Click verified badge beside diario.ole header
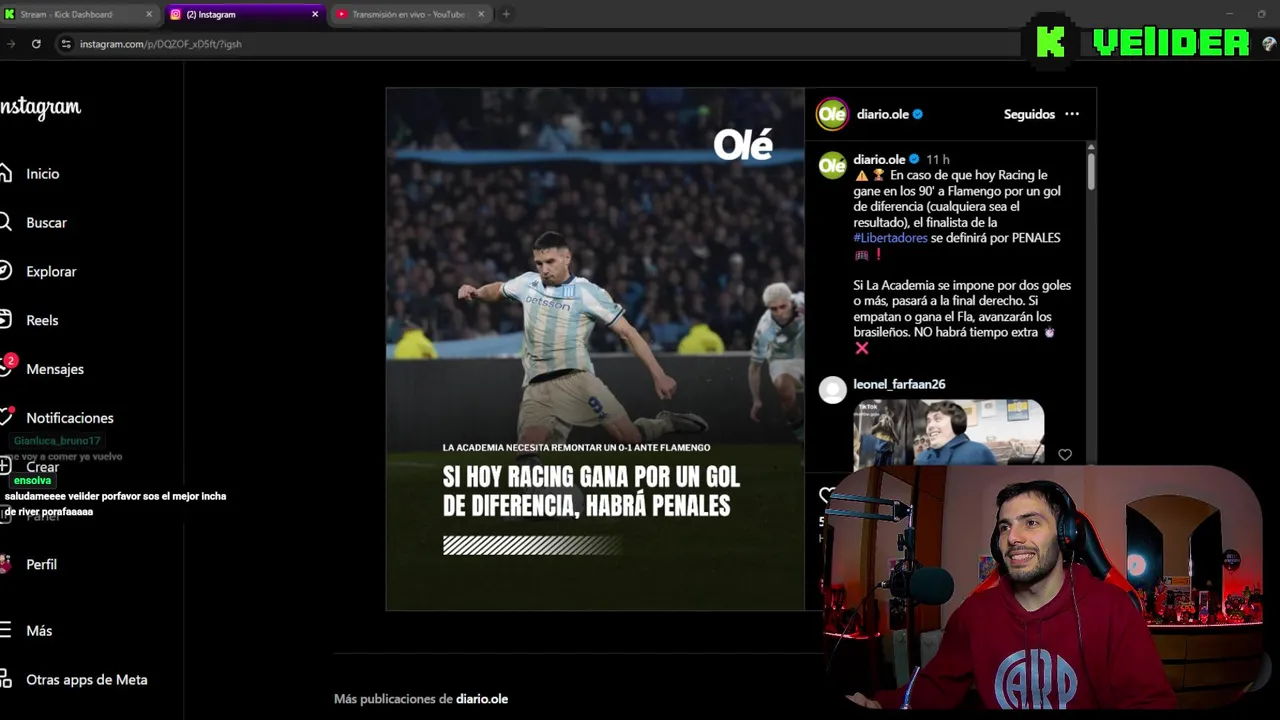The height and width of the screenshot is (720, 1280). tap(918, 114)
